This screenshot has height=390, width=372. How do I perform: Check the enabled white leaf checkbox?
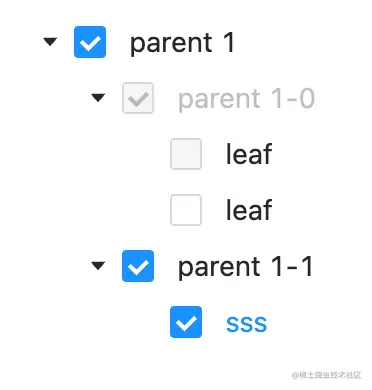186,210
